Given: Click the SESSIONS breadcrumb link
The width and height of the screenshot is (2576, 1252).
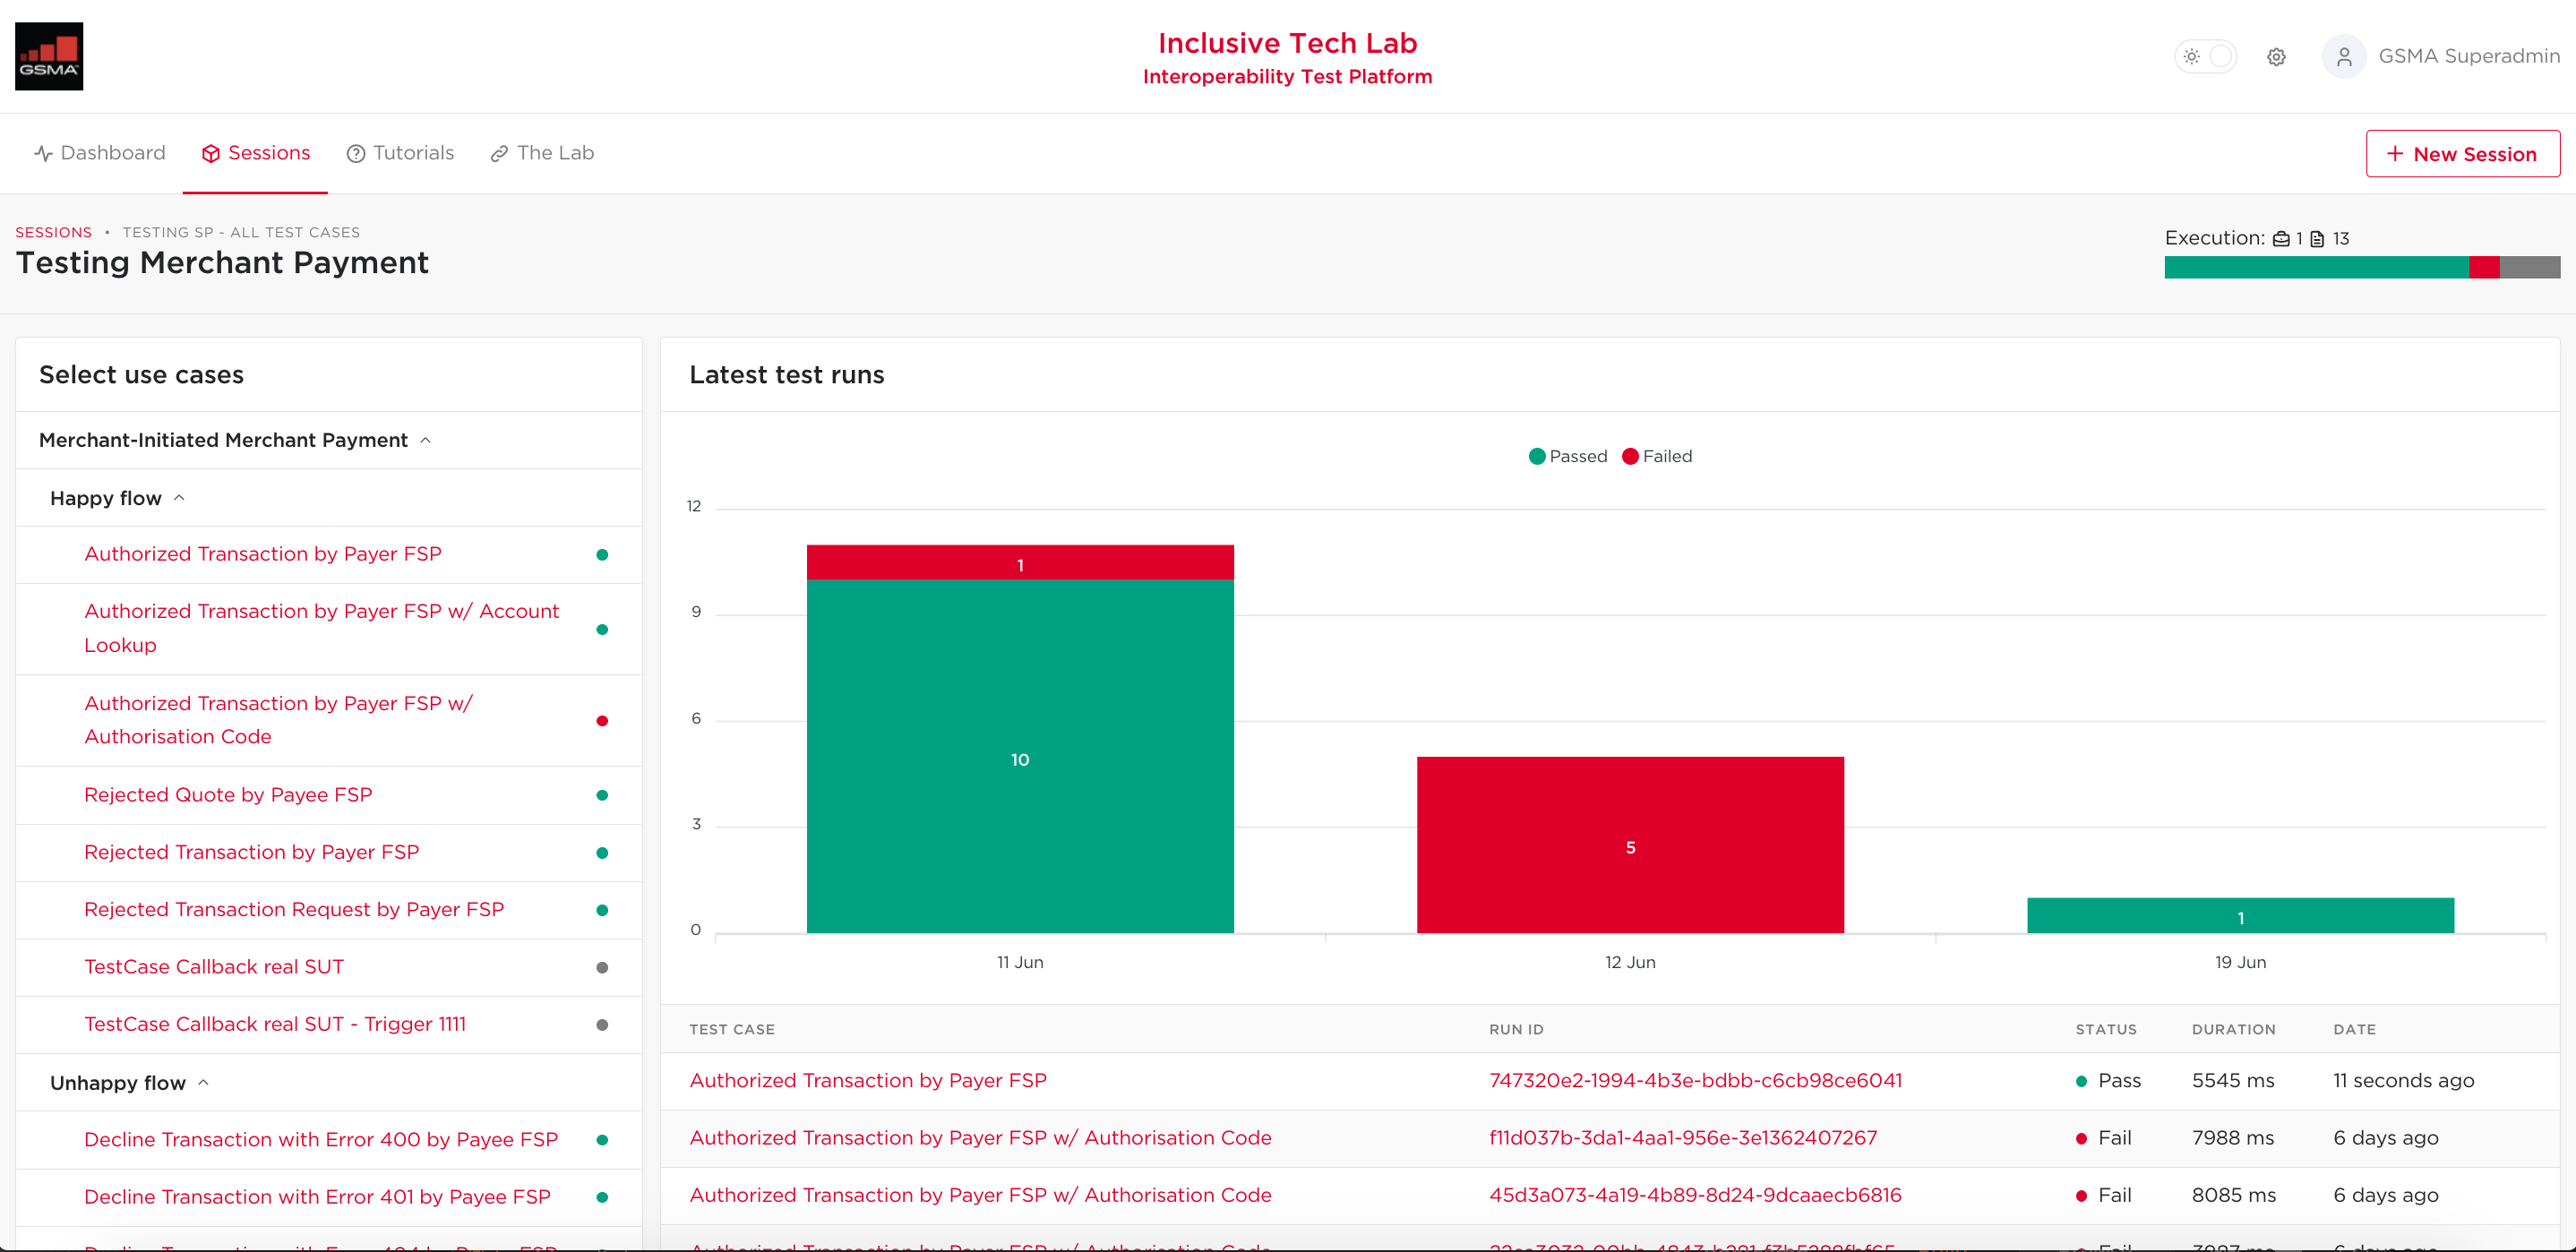Looking at the screenshot, I should tap(53, 232).
